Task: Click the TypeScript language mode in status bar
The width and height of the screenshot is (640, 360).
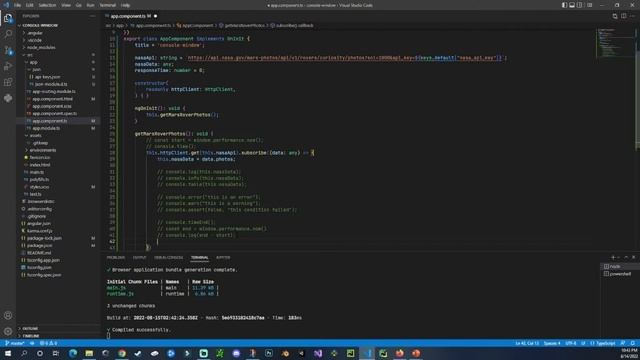Action: click(603, 343)
